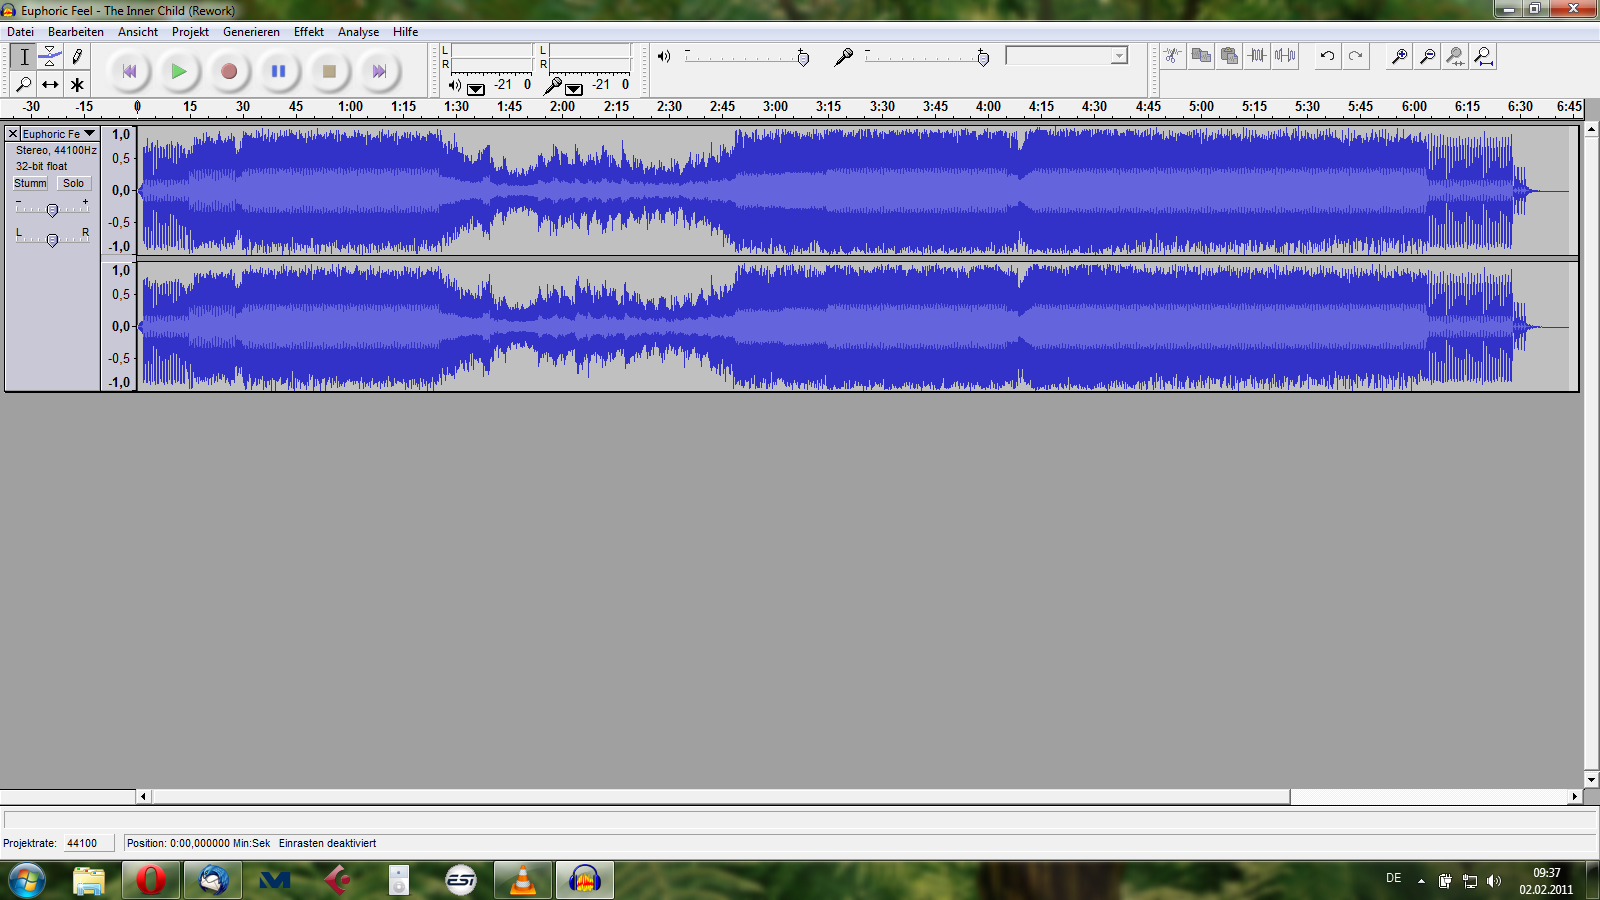Skip to end of track

pos(379,71)
